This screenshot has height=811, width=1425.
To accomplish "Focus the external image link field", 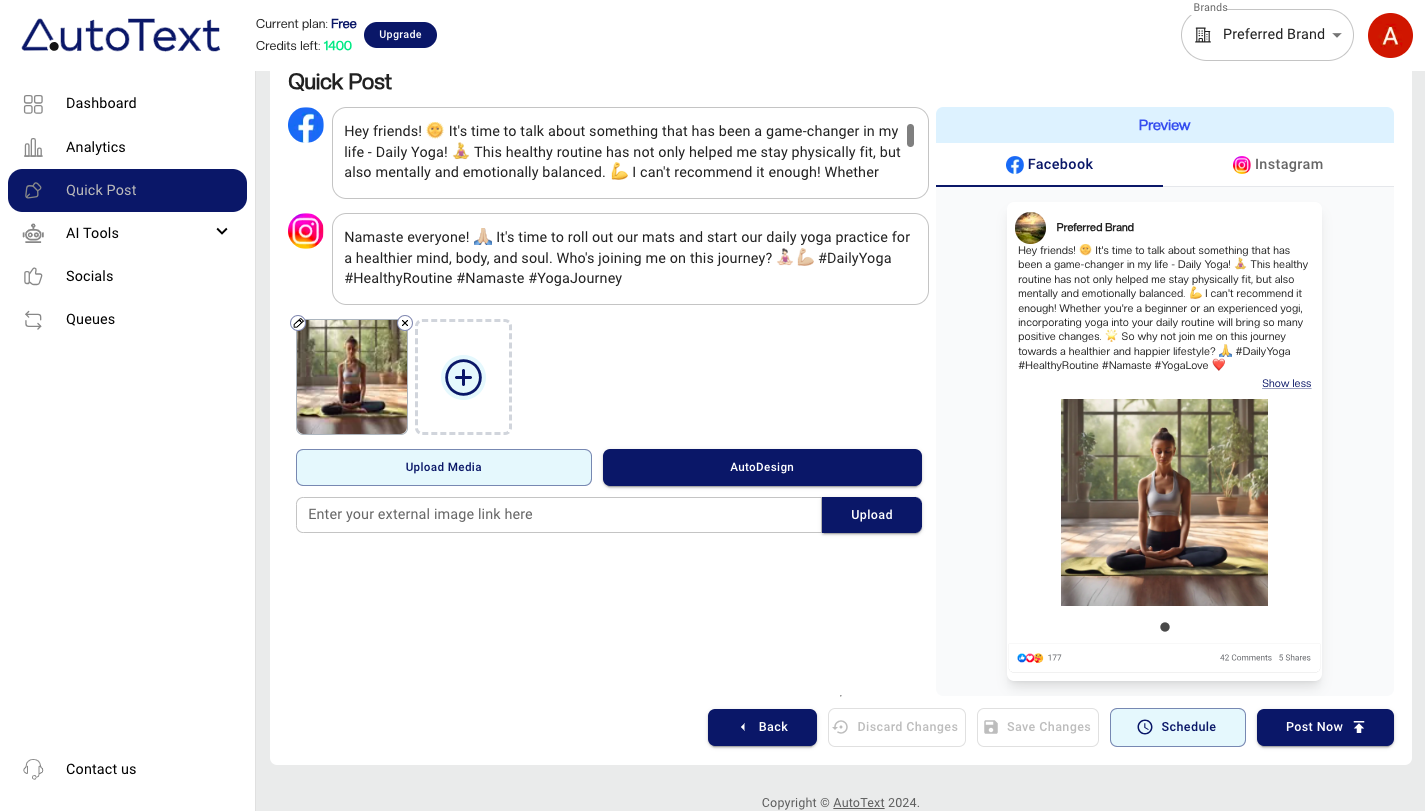I will click(559, 515).
